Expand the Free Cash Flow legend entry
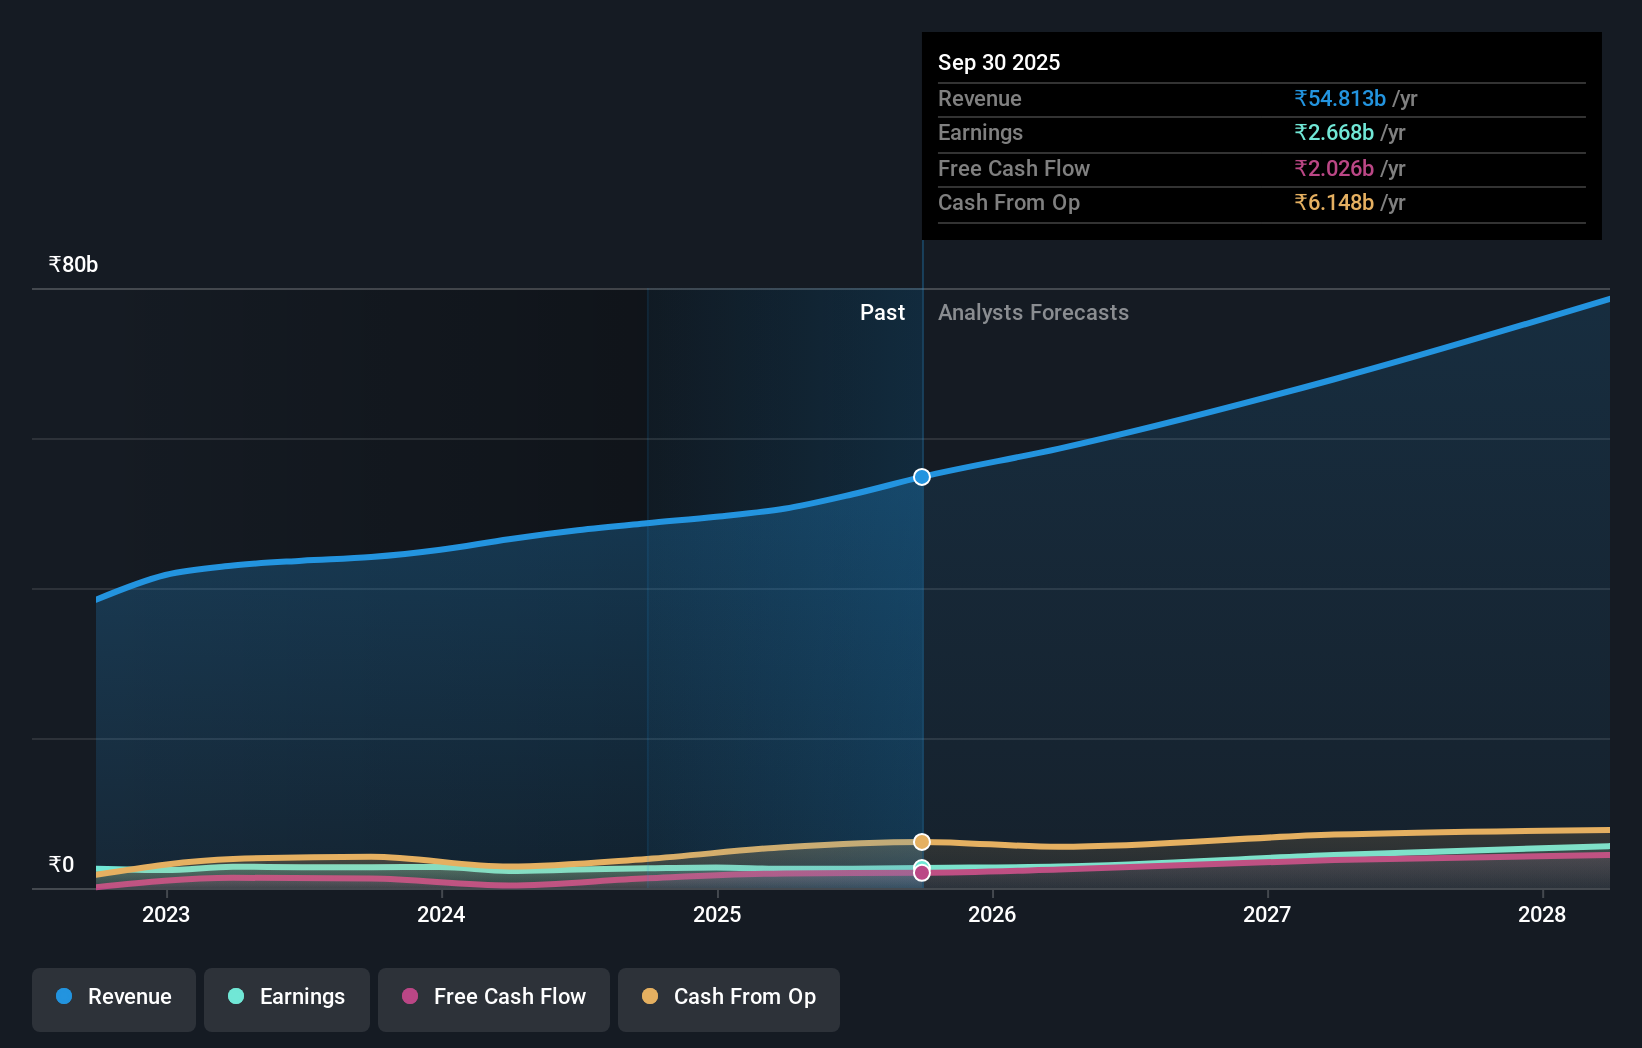 [493, 998]
